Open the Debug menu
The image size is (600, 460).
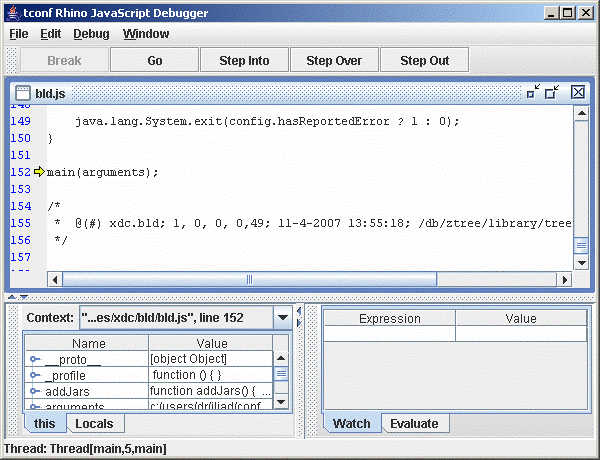click(91, 34)
